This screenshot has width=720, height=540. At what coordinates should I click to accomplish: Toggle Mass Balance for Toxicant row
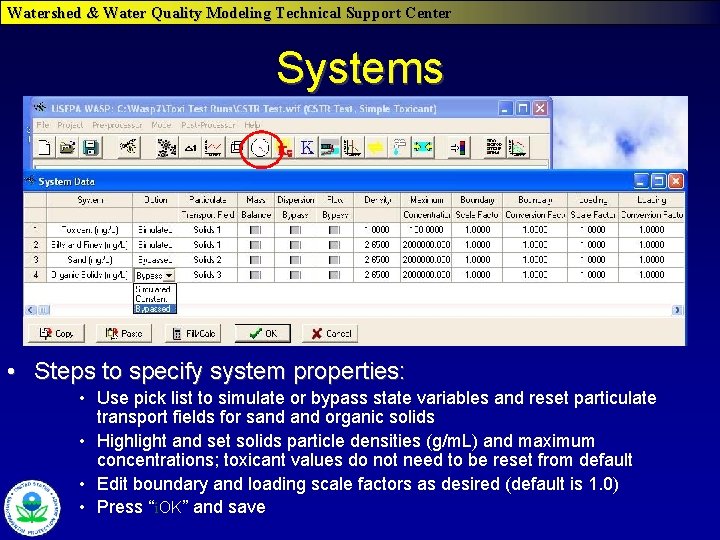pos(255,230)
